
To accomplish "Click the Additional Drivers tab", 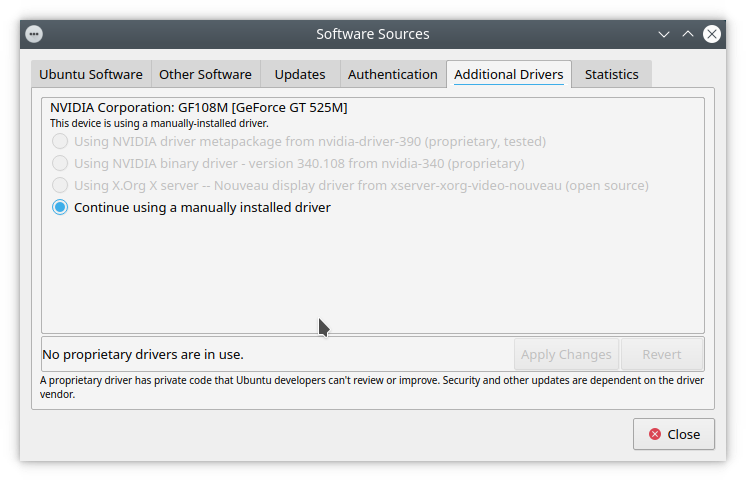I will point(508,74).
